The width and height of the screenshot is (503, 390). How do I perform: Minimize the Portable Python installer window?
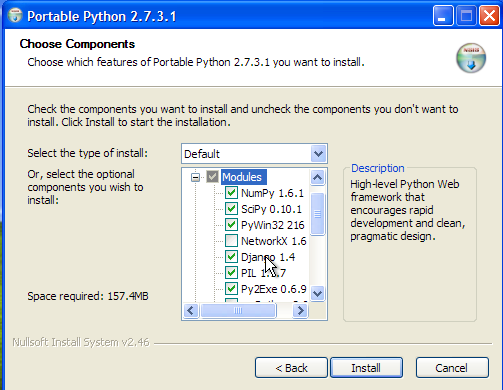(x=442, y=16)
